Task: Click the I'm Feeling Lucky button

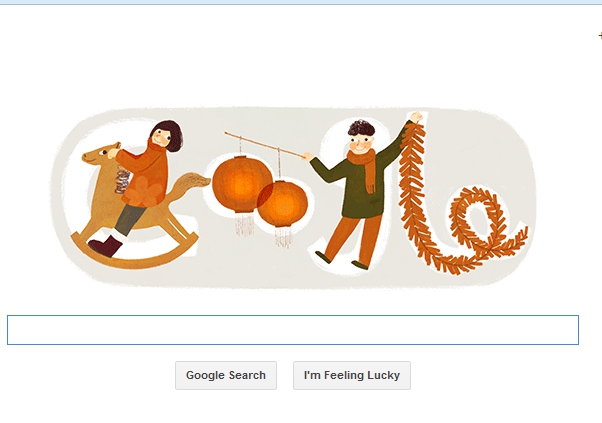Action: tap(352, 375)
